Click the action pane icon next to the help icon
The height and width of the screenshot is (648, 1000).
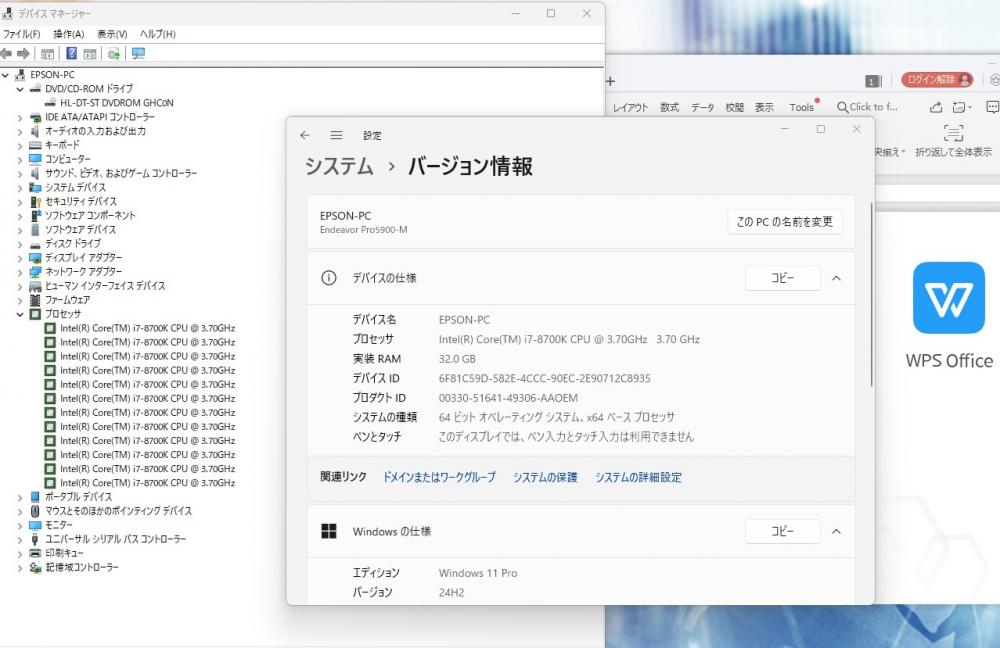(90, 54)
